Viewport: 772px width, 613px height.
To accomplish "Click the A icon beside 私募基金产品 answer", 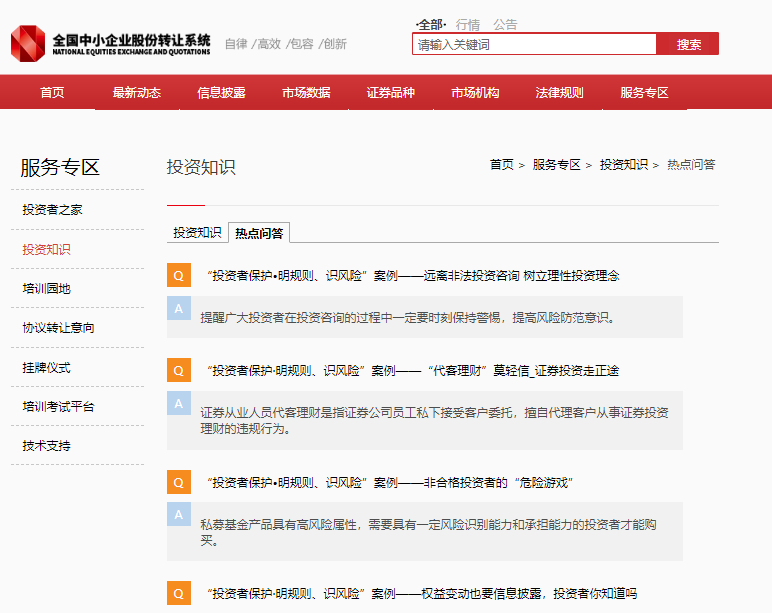I will tap(178, 515).
